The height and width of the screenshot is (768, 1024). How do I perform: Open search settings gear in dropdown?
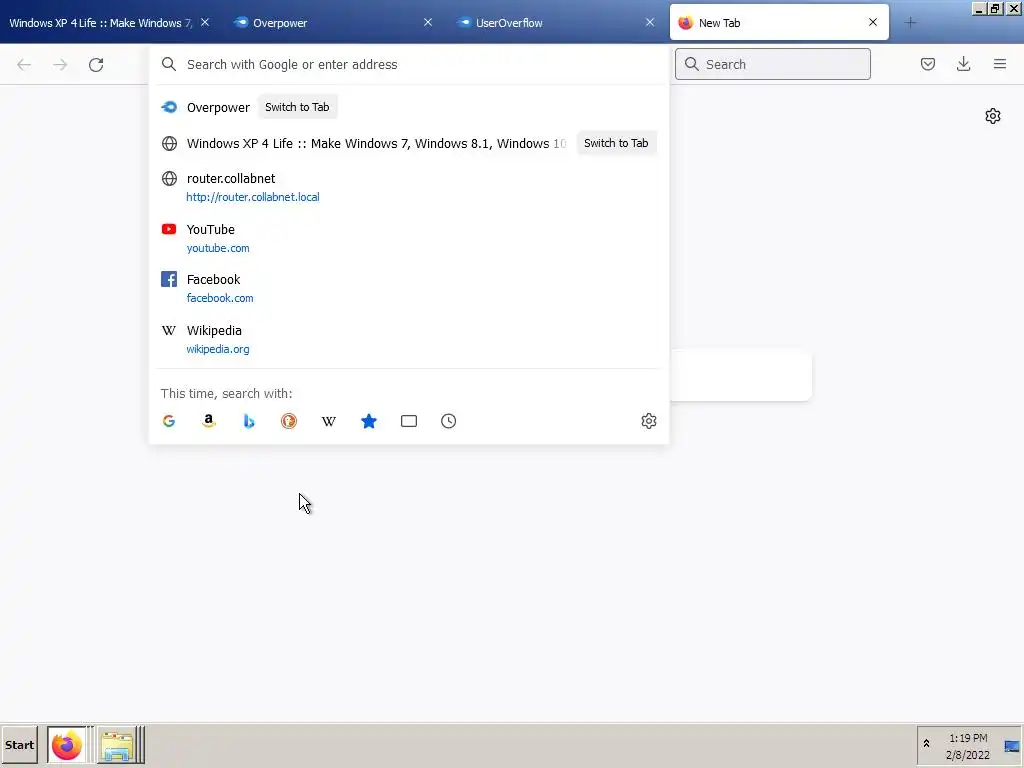648,421
